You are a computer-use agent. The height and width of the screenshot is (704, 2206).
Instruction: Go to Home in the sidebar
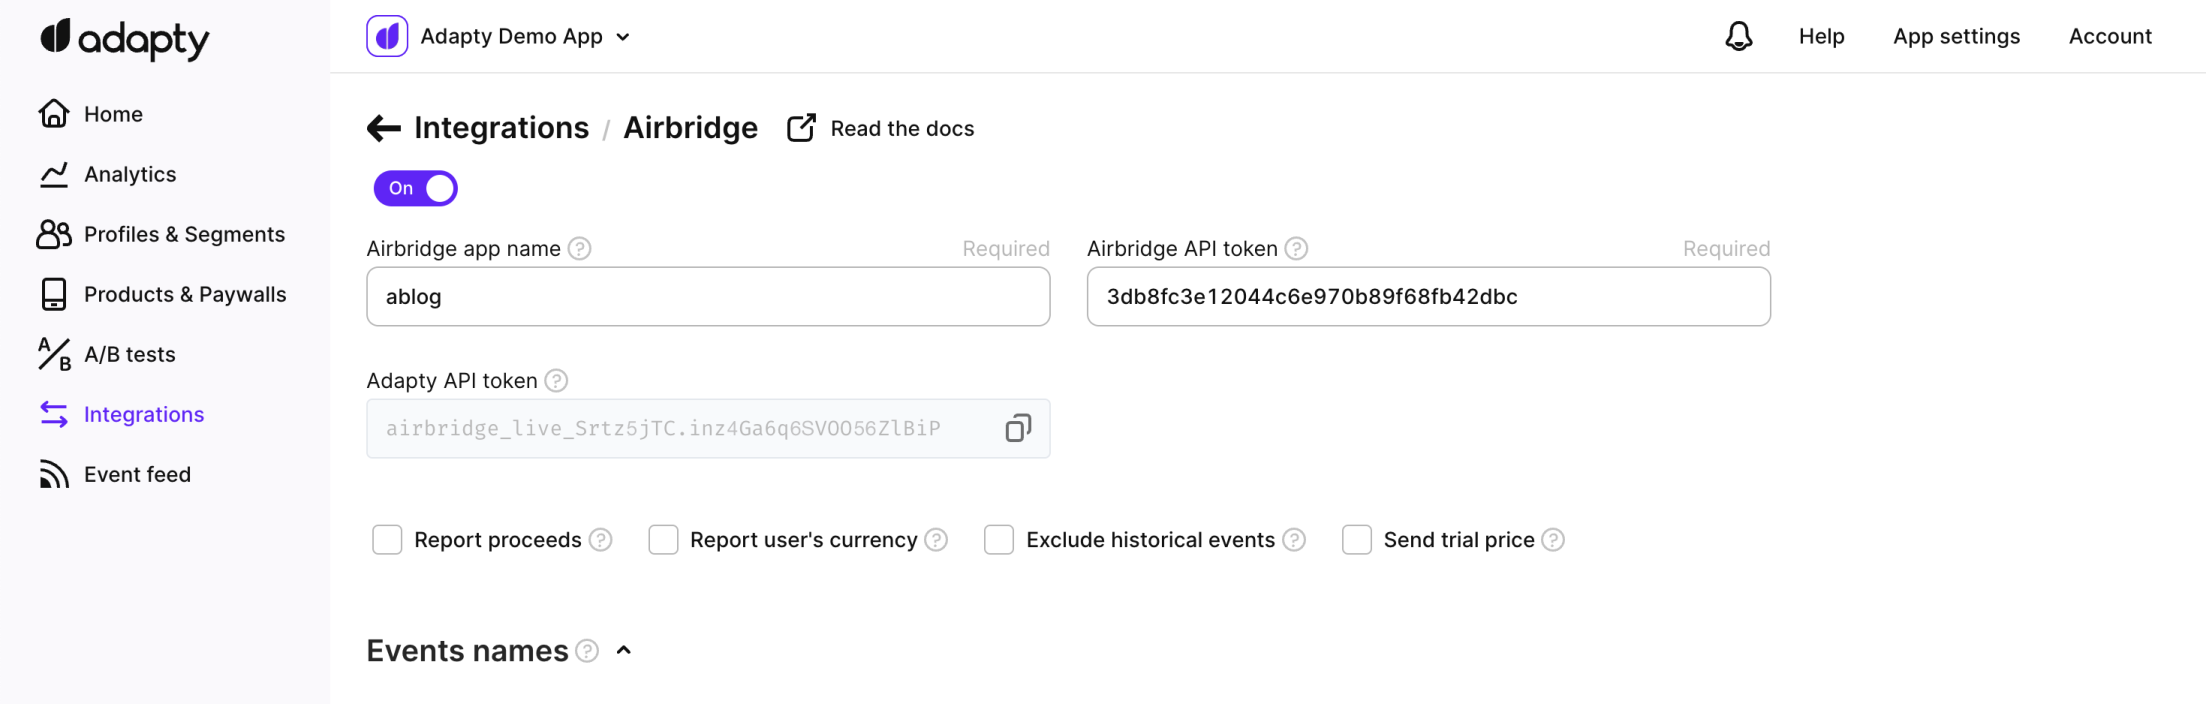tap(113, 114)
